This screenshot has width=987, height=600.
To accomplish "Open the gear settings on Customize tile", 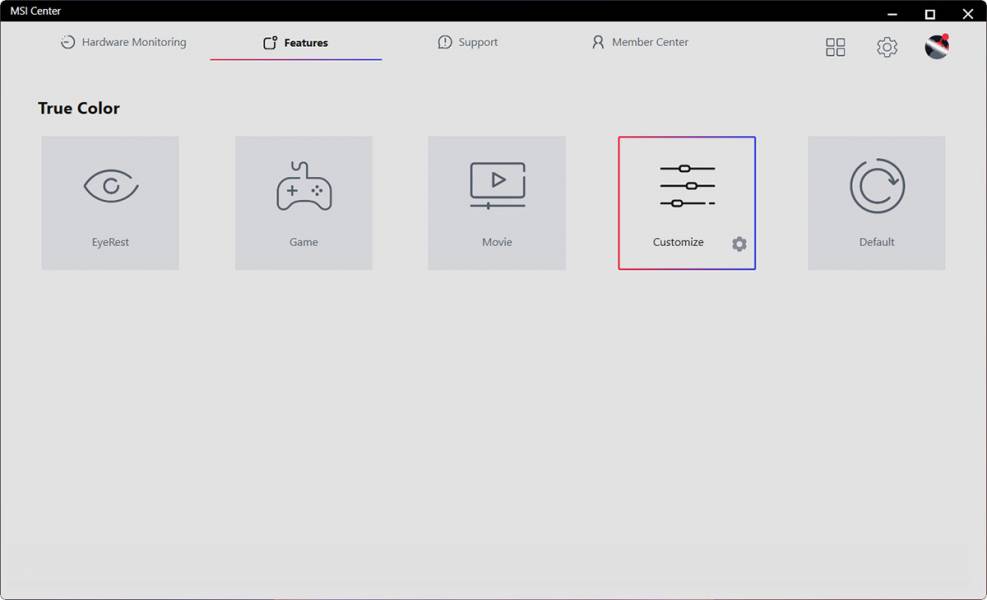I will 739,244.
